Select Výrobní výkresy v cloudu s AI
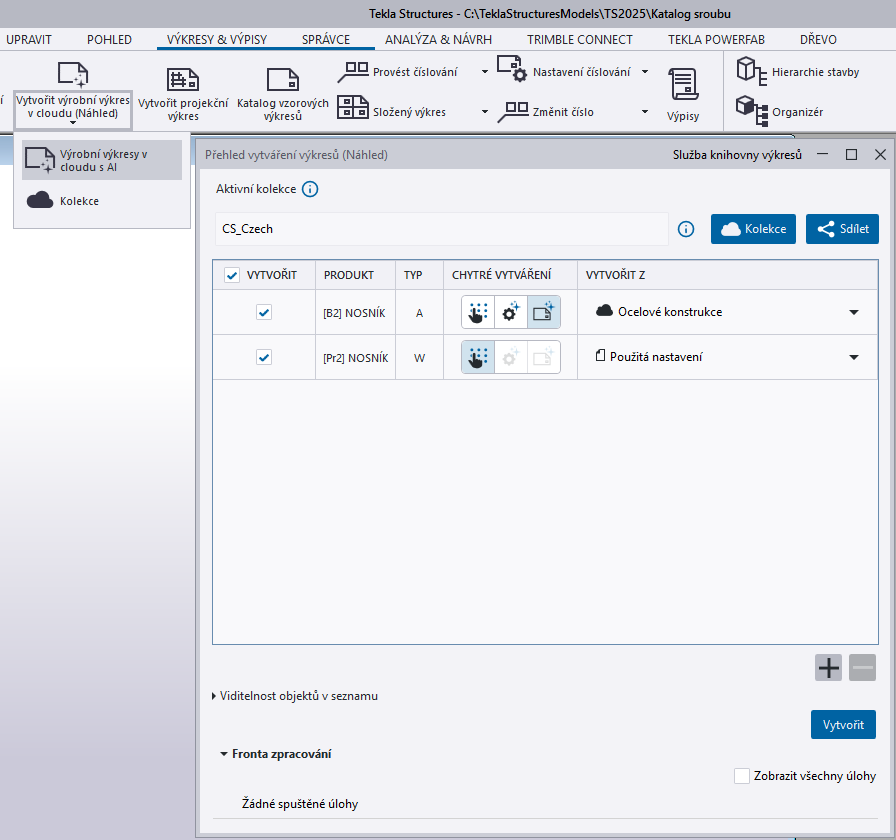This screenshot has width=896, height=840. (102, 161)
